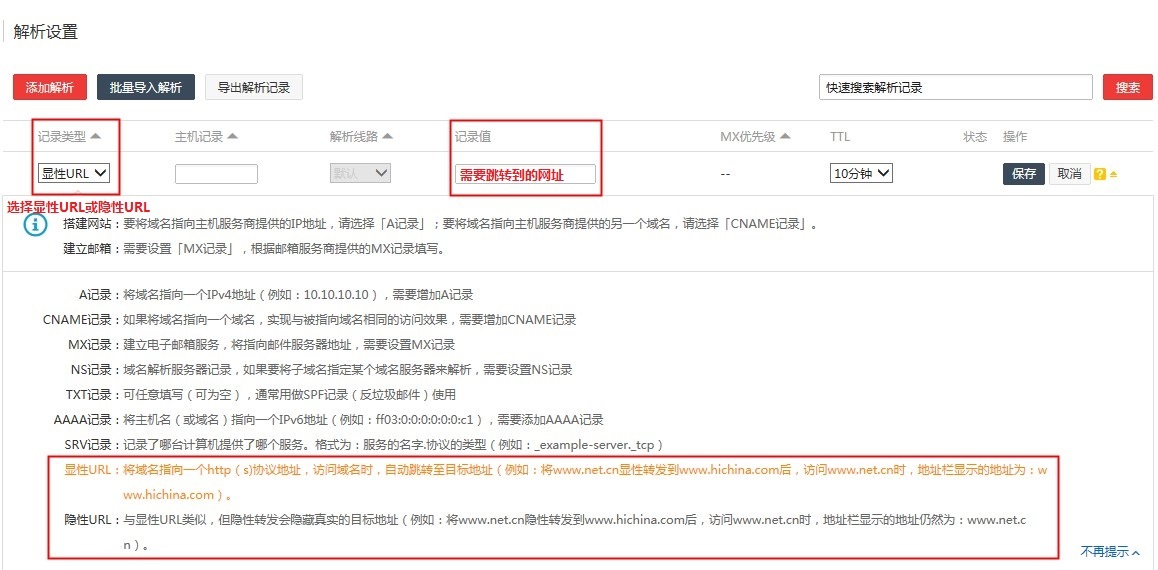Click the 导出解析记录 button

coord(254,87)
